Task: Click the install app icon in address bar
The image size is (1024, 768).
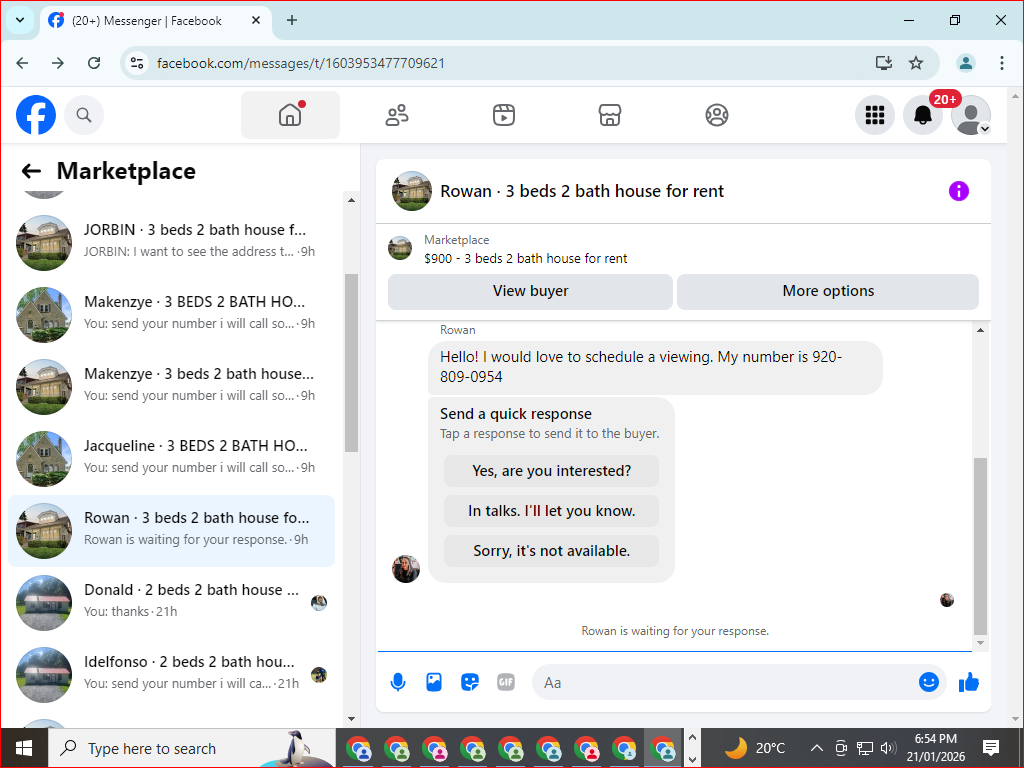Action: 884,63
